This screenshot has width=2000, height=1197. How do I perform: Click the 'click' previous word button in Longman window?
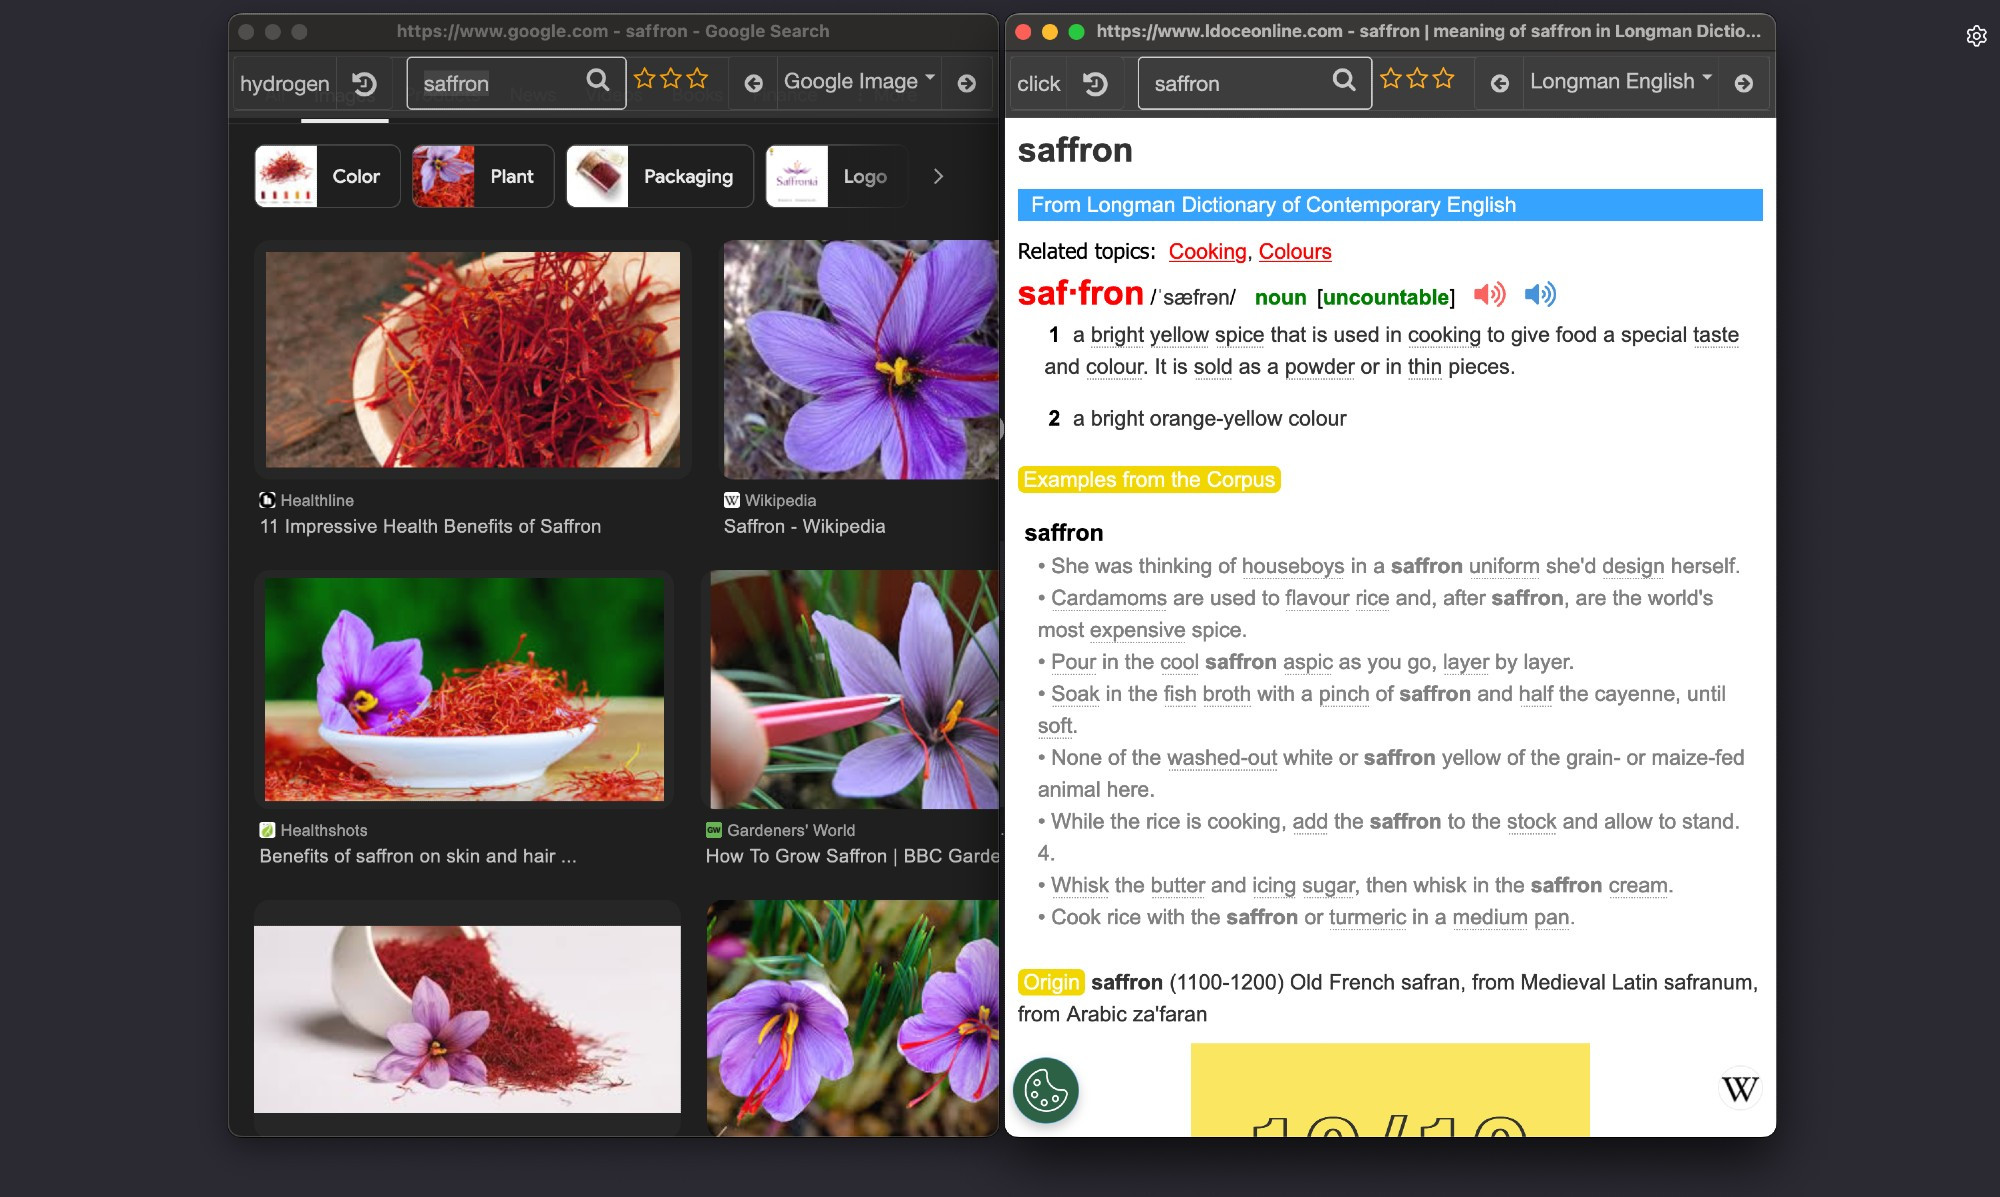click(1038, 84)
